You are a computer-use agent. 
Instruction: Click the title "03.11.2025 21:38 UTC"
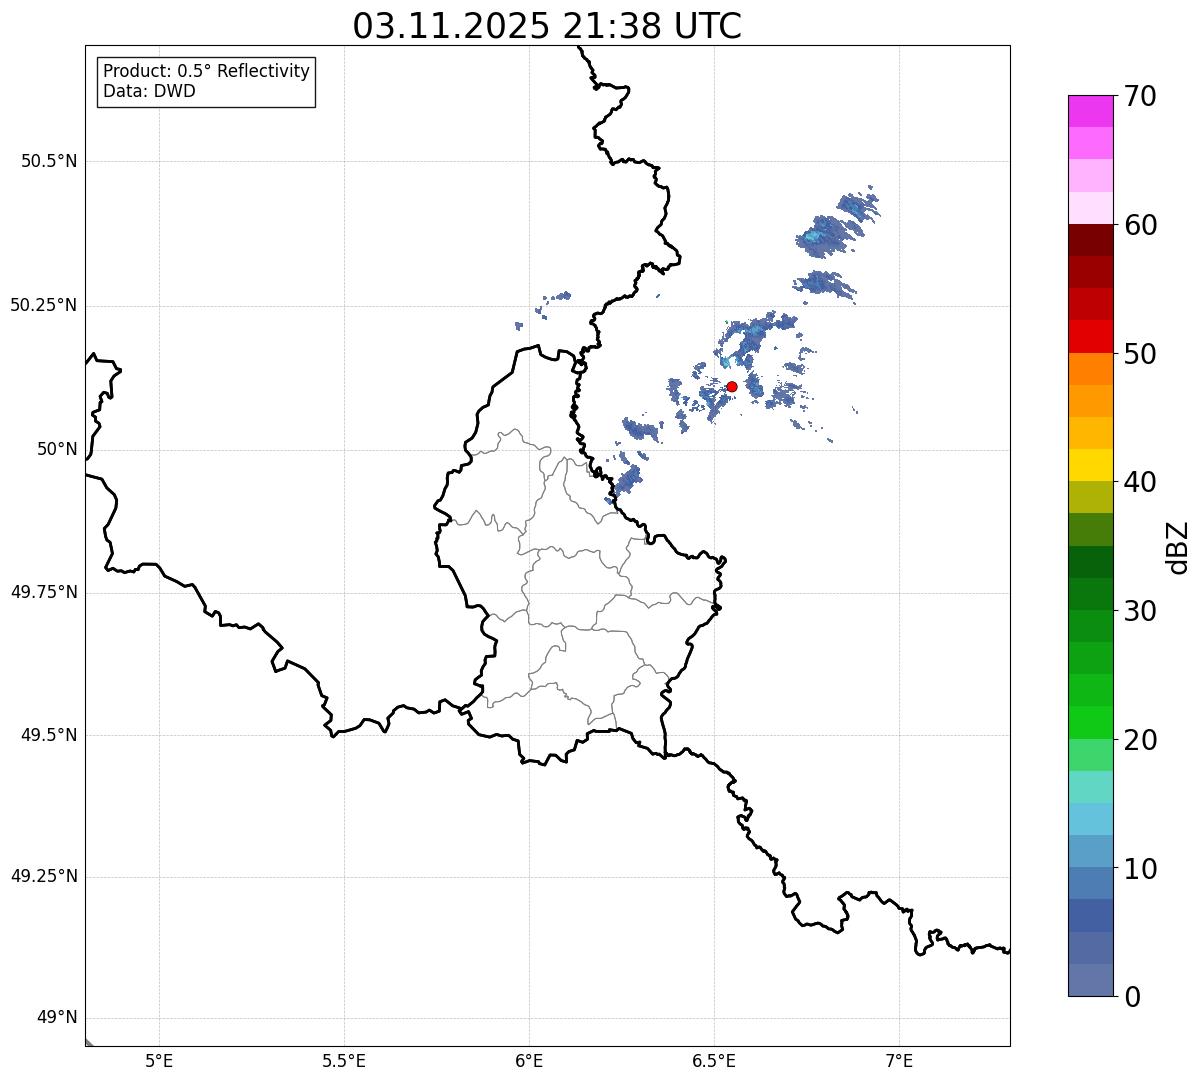(547, 26)
